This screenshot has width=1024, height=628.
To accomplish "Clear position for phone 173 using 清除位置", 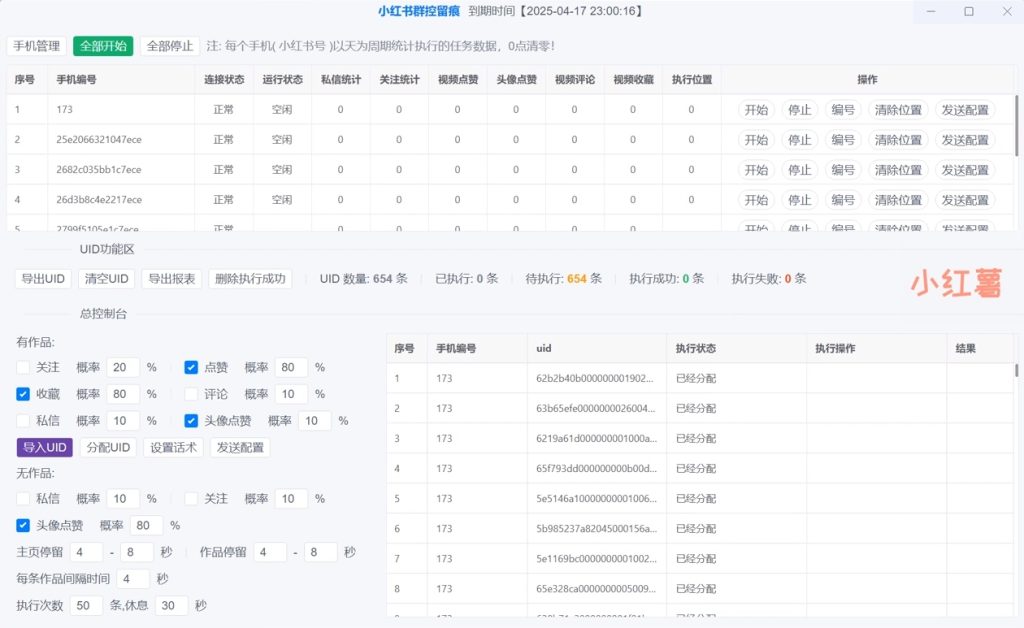I will pyautogui.click(x=898, y=110).
